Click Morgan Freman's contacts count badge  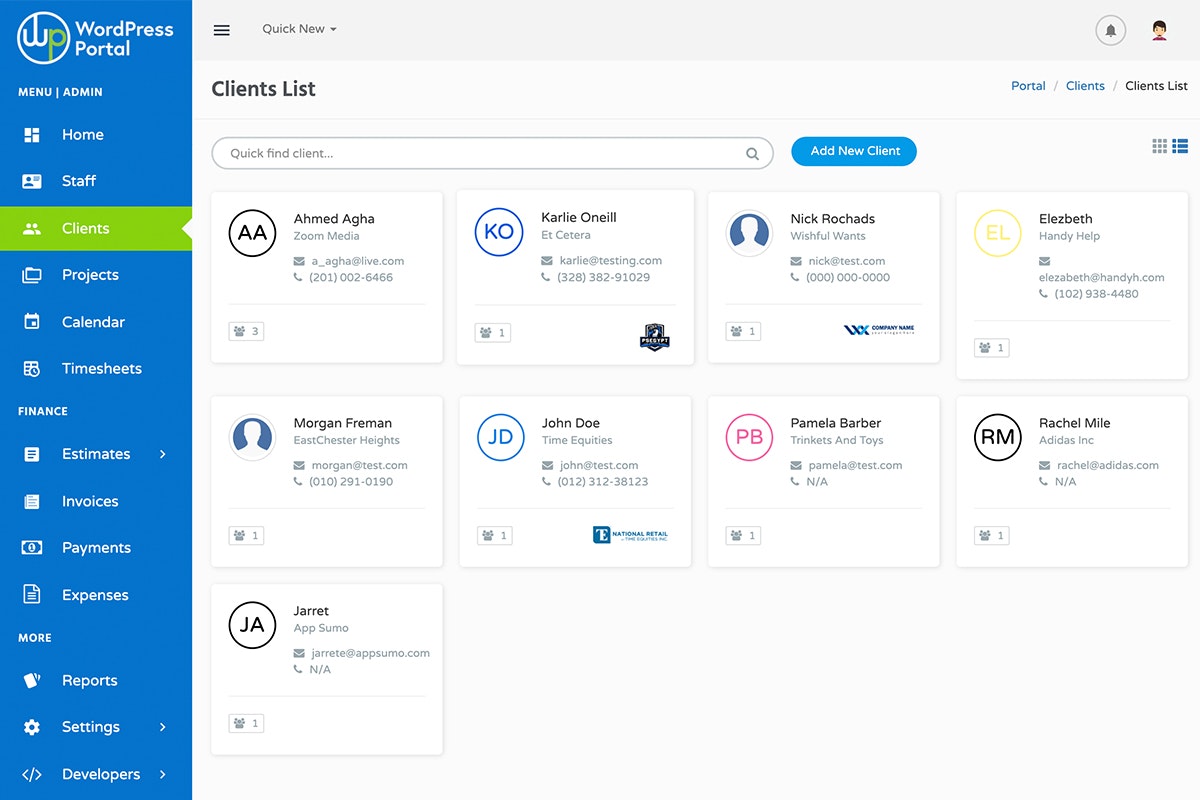point(246,536)
